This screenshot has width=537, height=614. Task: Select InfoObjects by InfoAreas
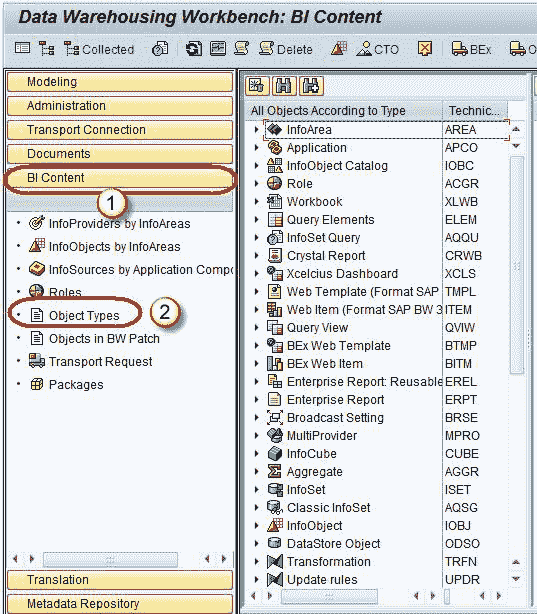tap(114, 247)
